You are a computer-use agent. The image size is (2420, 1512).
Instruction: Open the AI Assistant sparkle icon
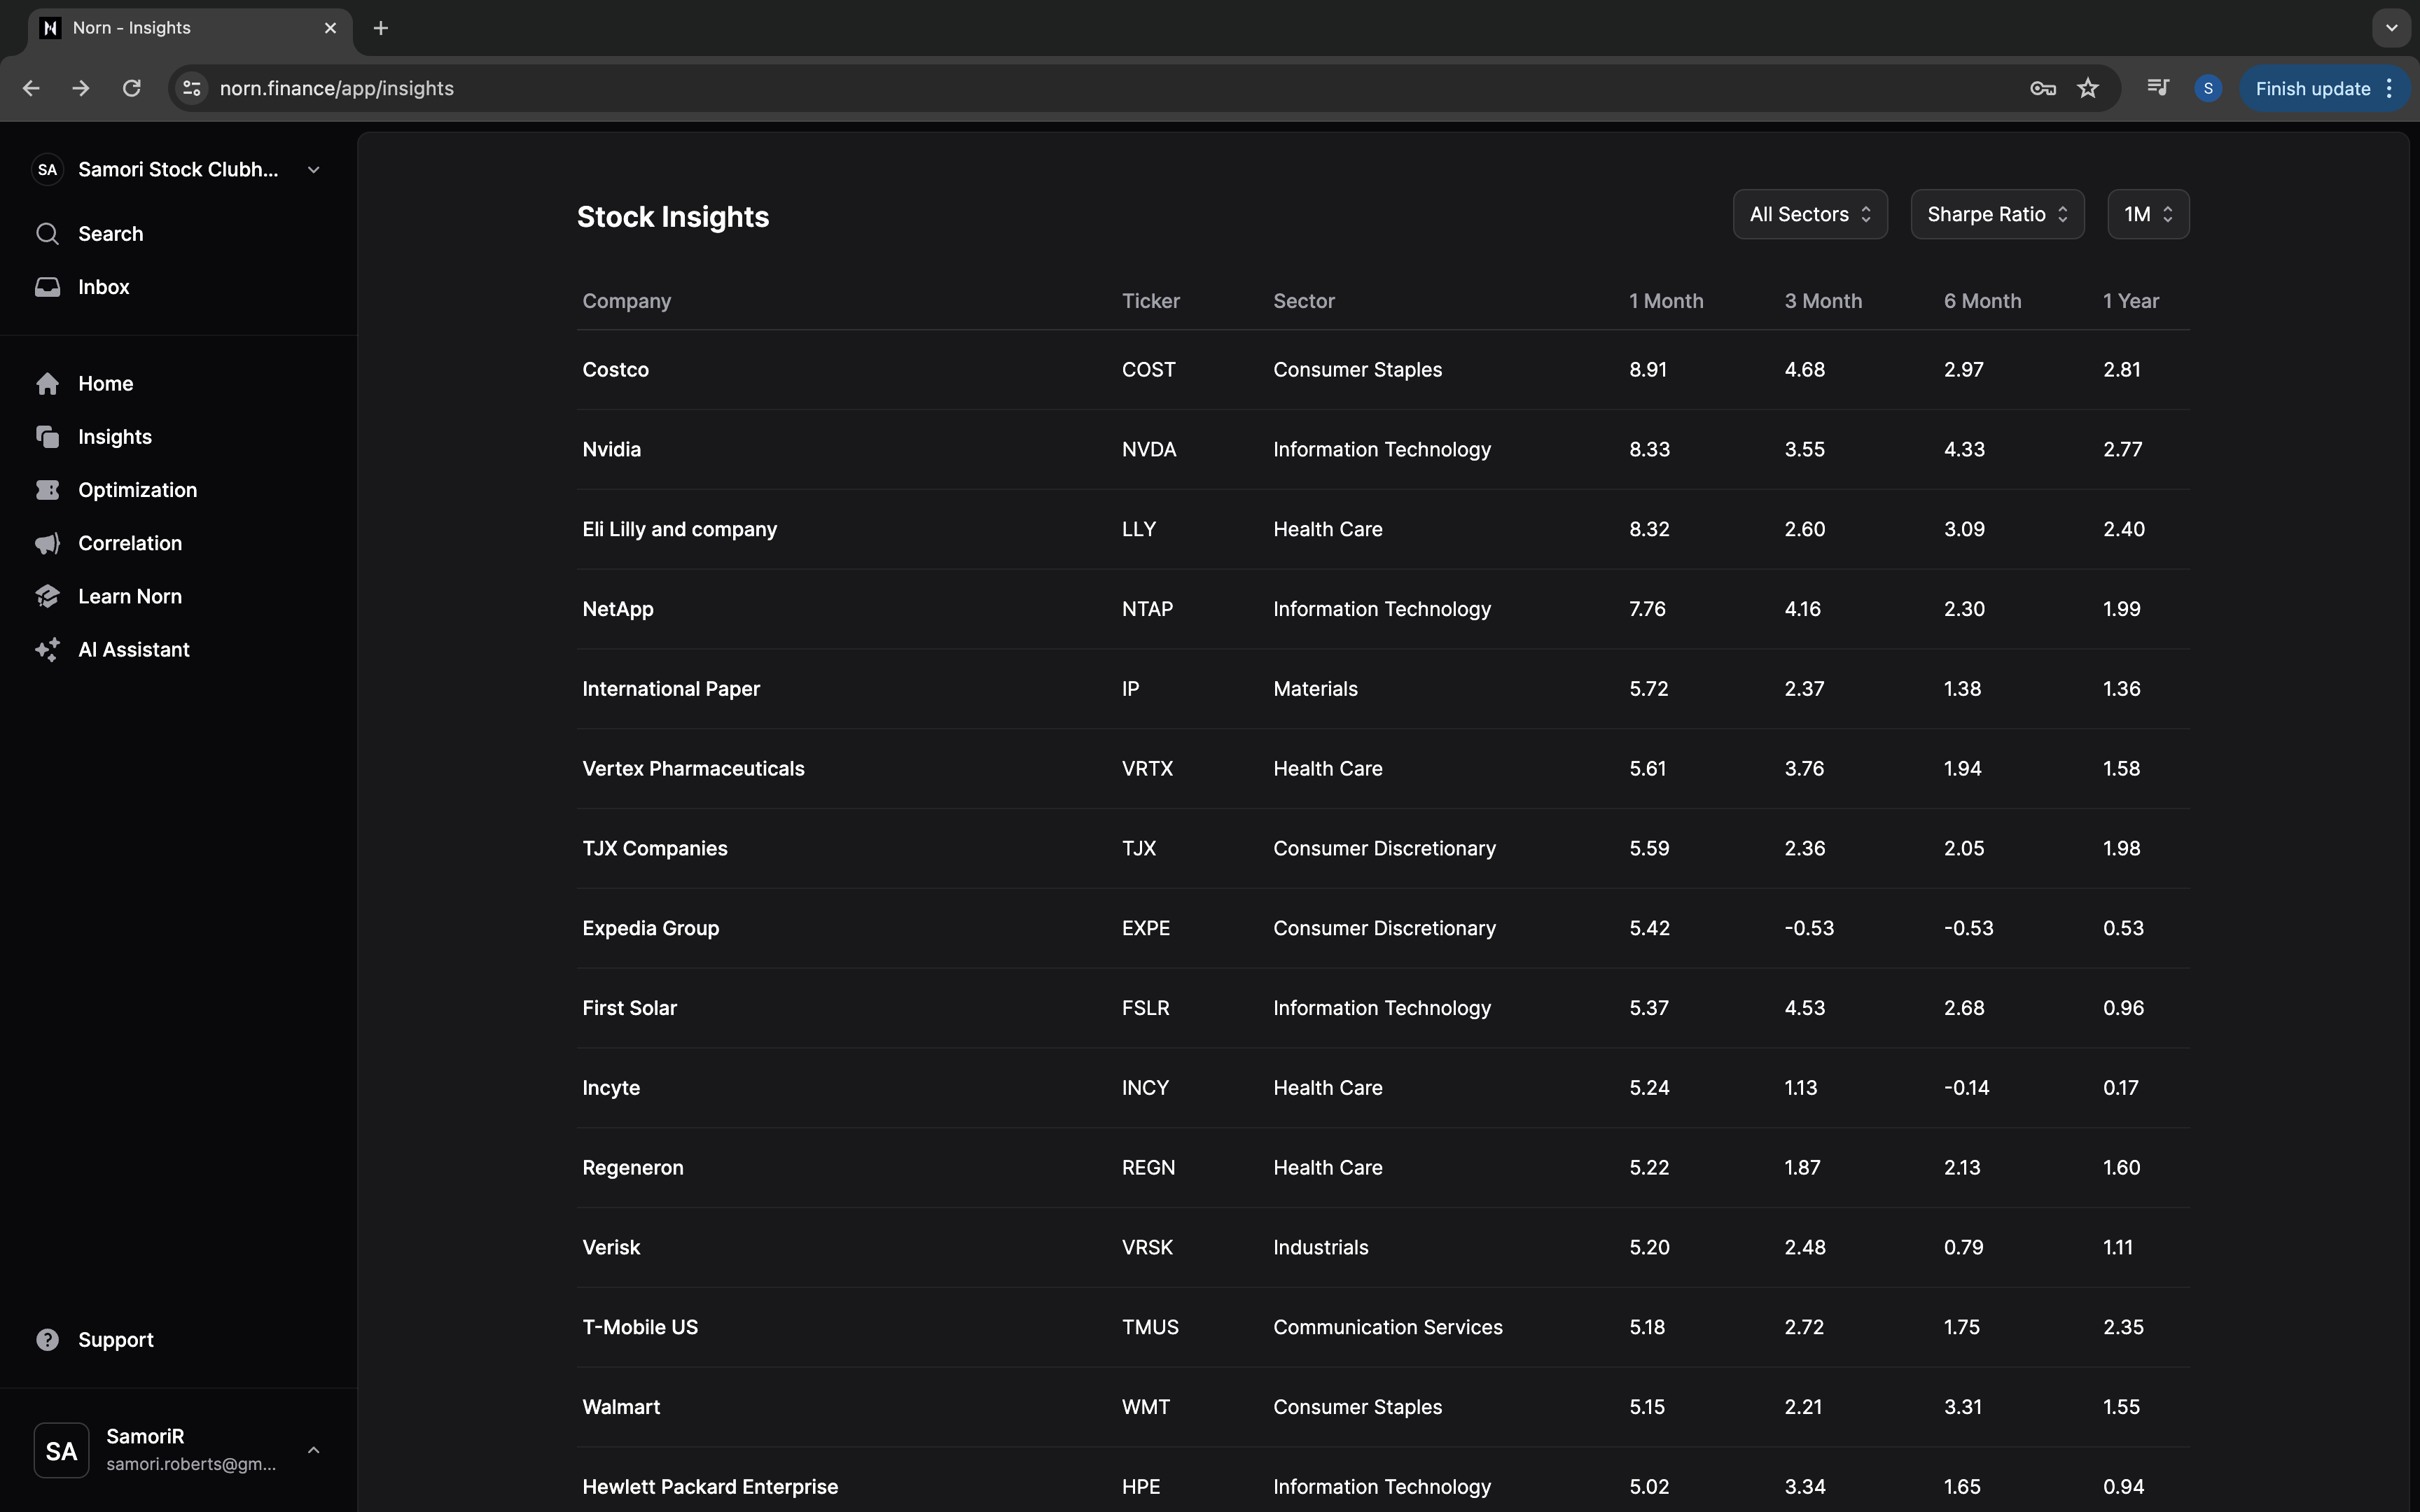point(47,650)
